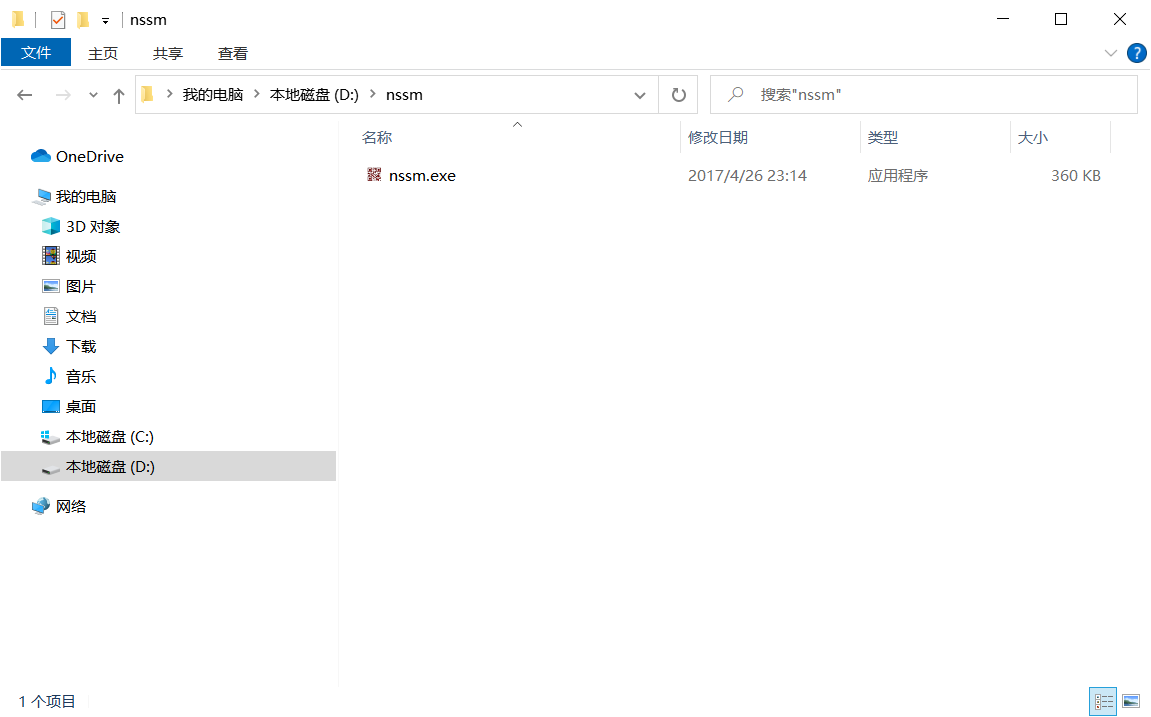Select the nssm.exe file

point(422,175)
